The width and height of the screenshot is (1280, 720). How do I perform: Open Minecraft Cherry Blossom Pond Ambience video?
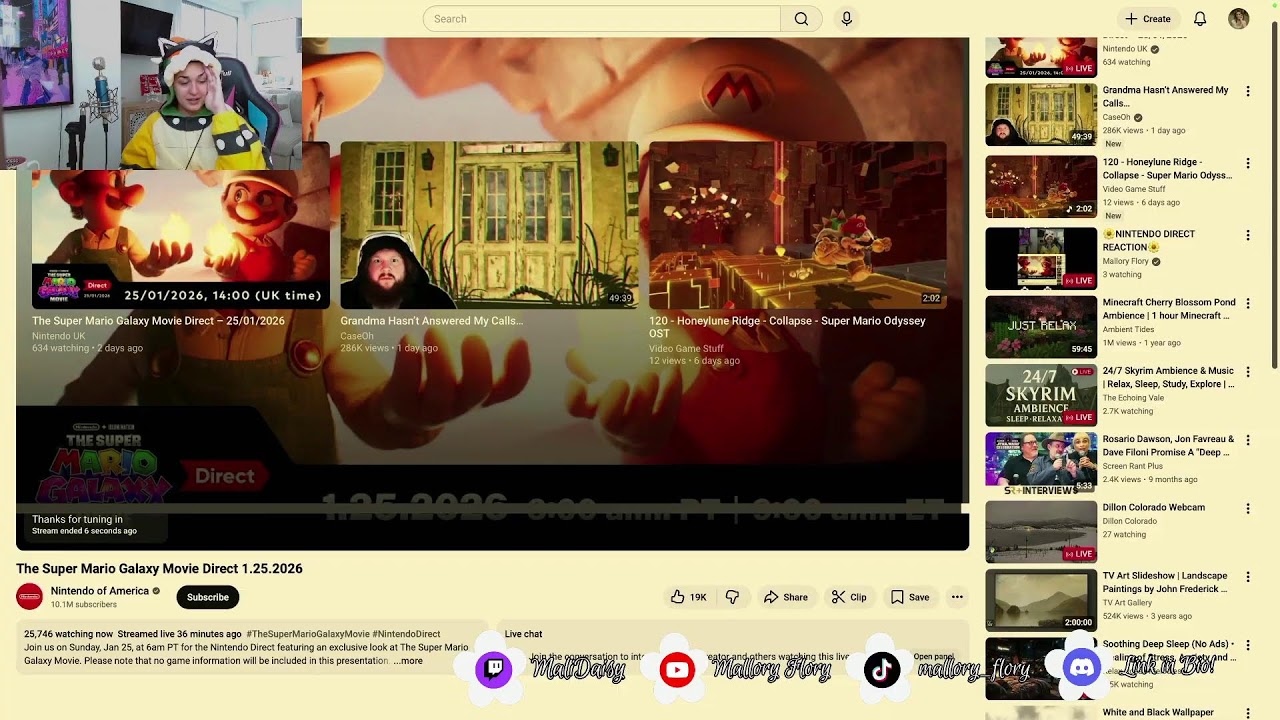1169,308
